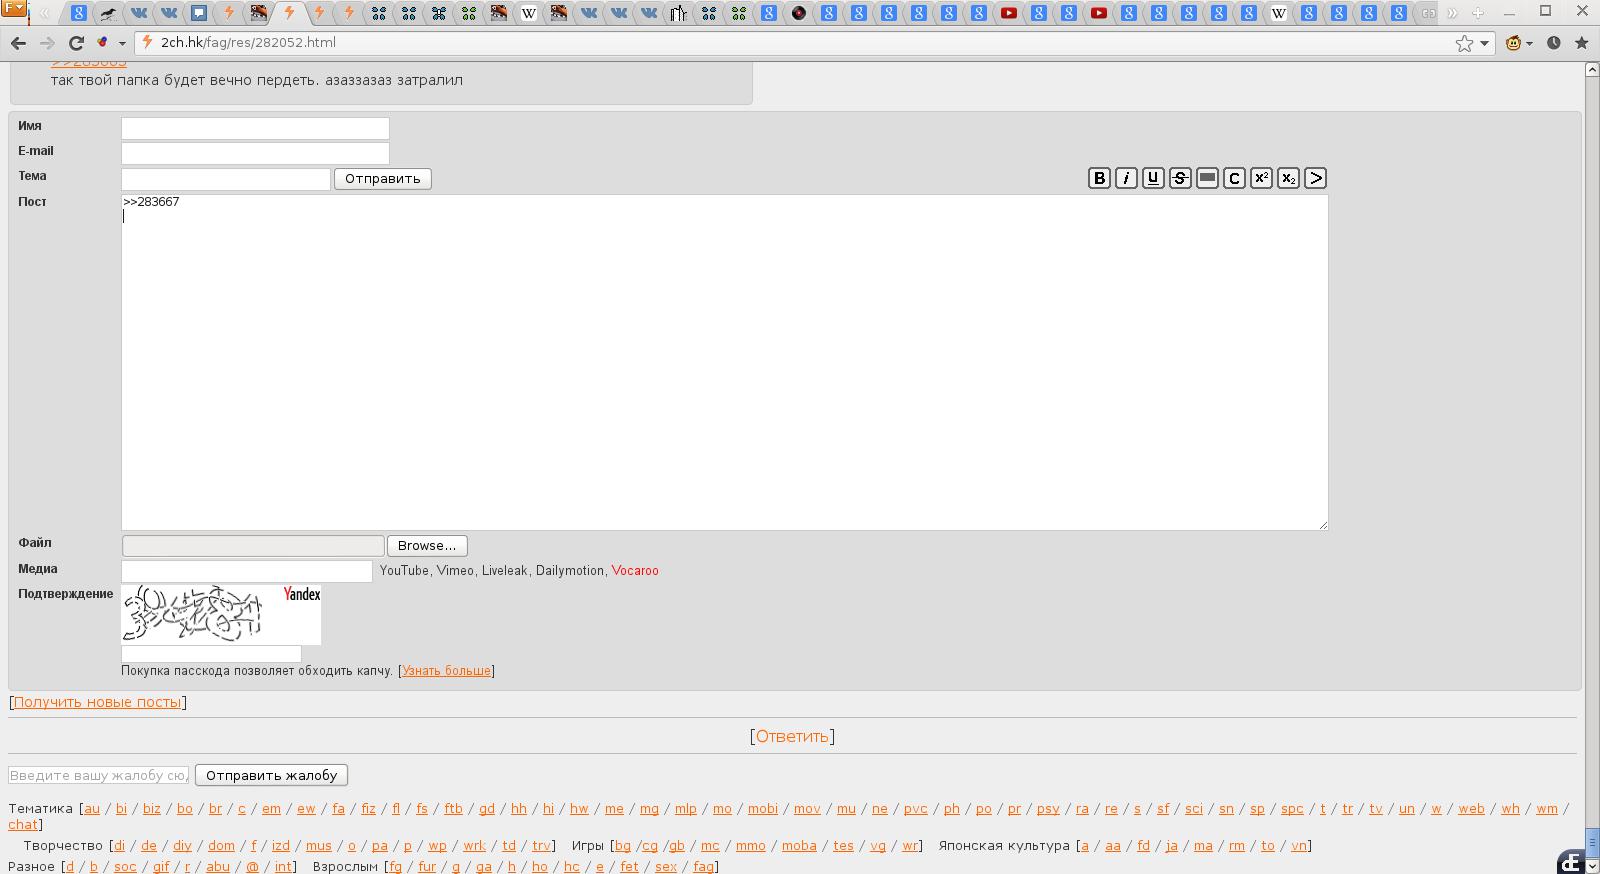Click the address bar URL

point(248,43)
